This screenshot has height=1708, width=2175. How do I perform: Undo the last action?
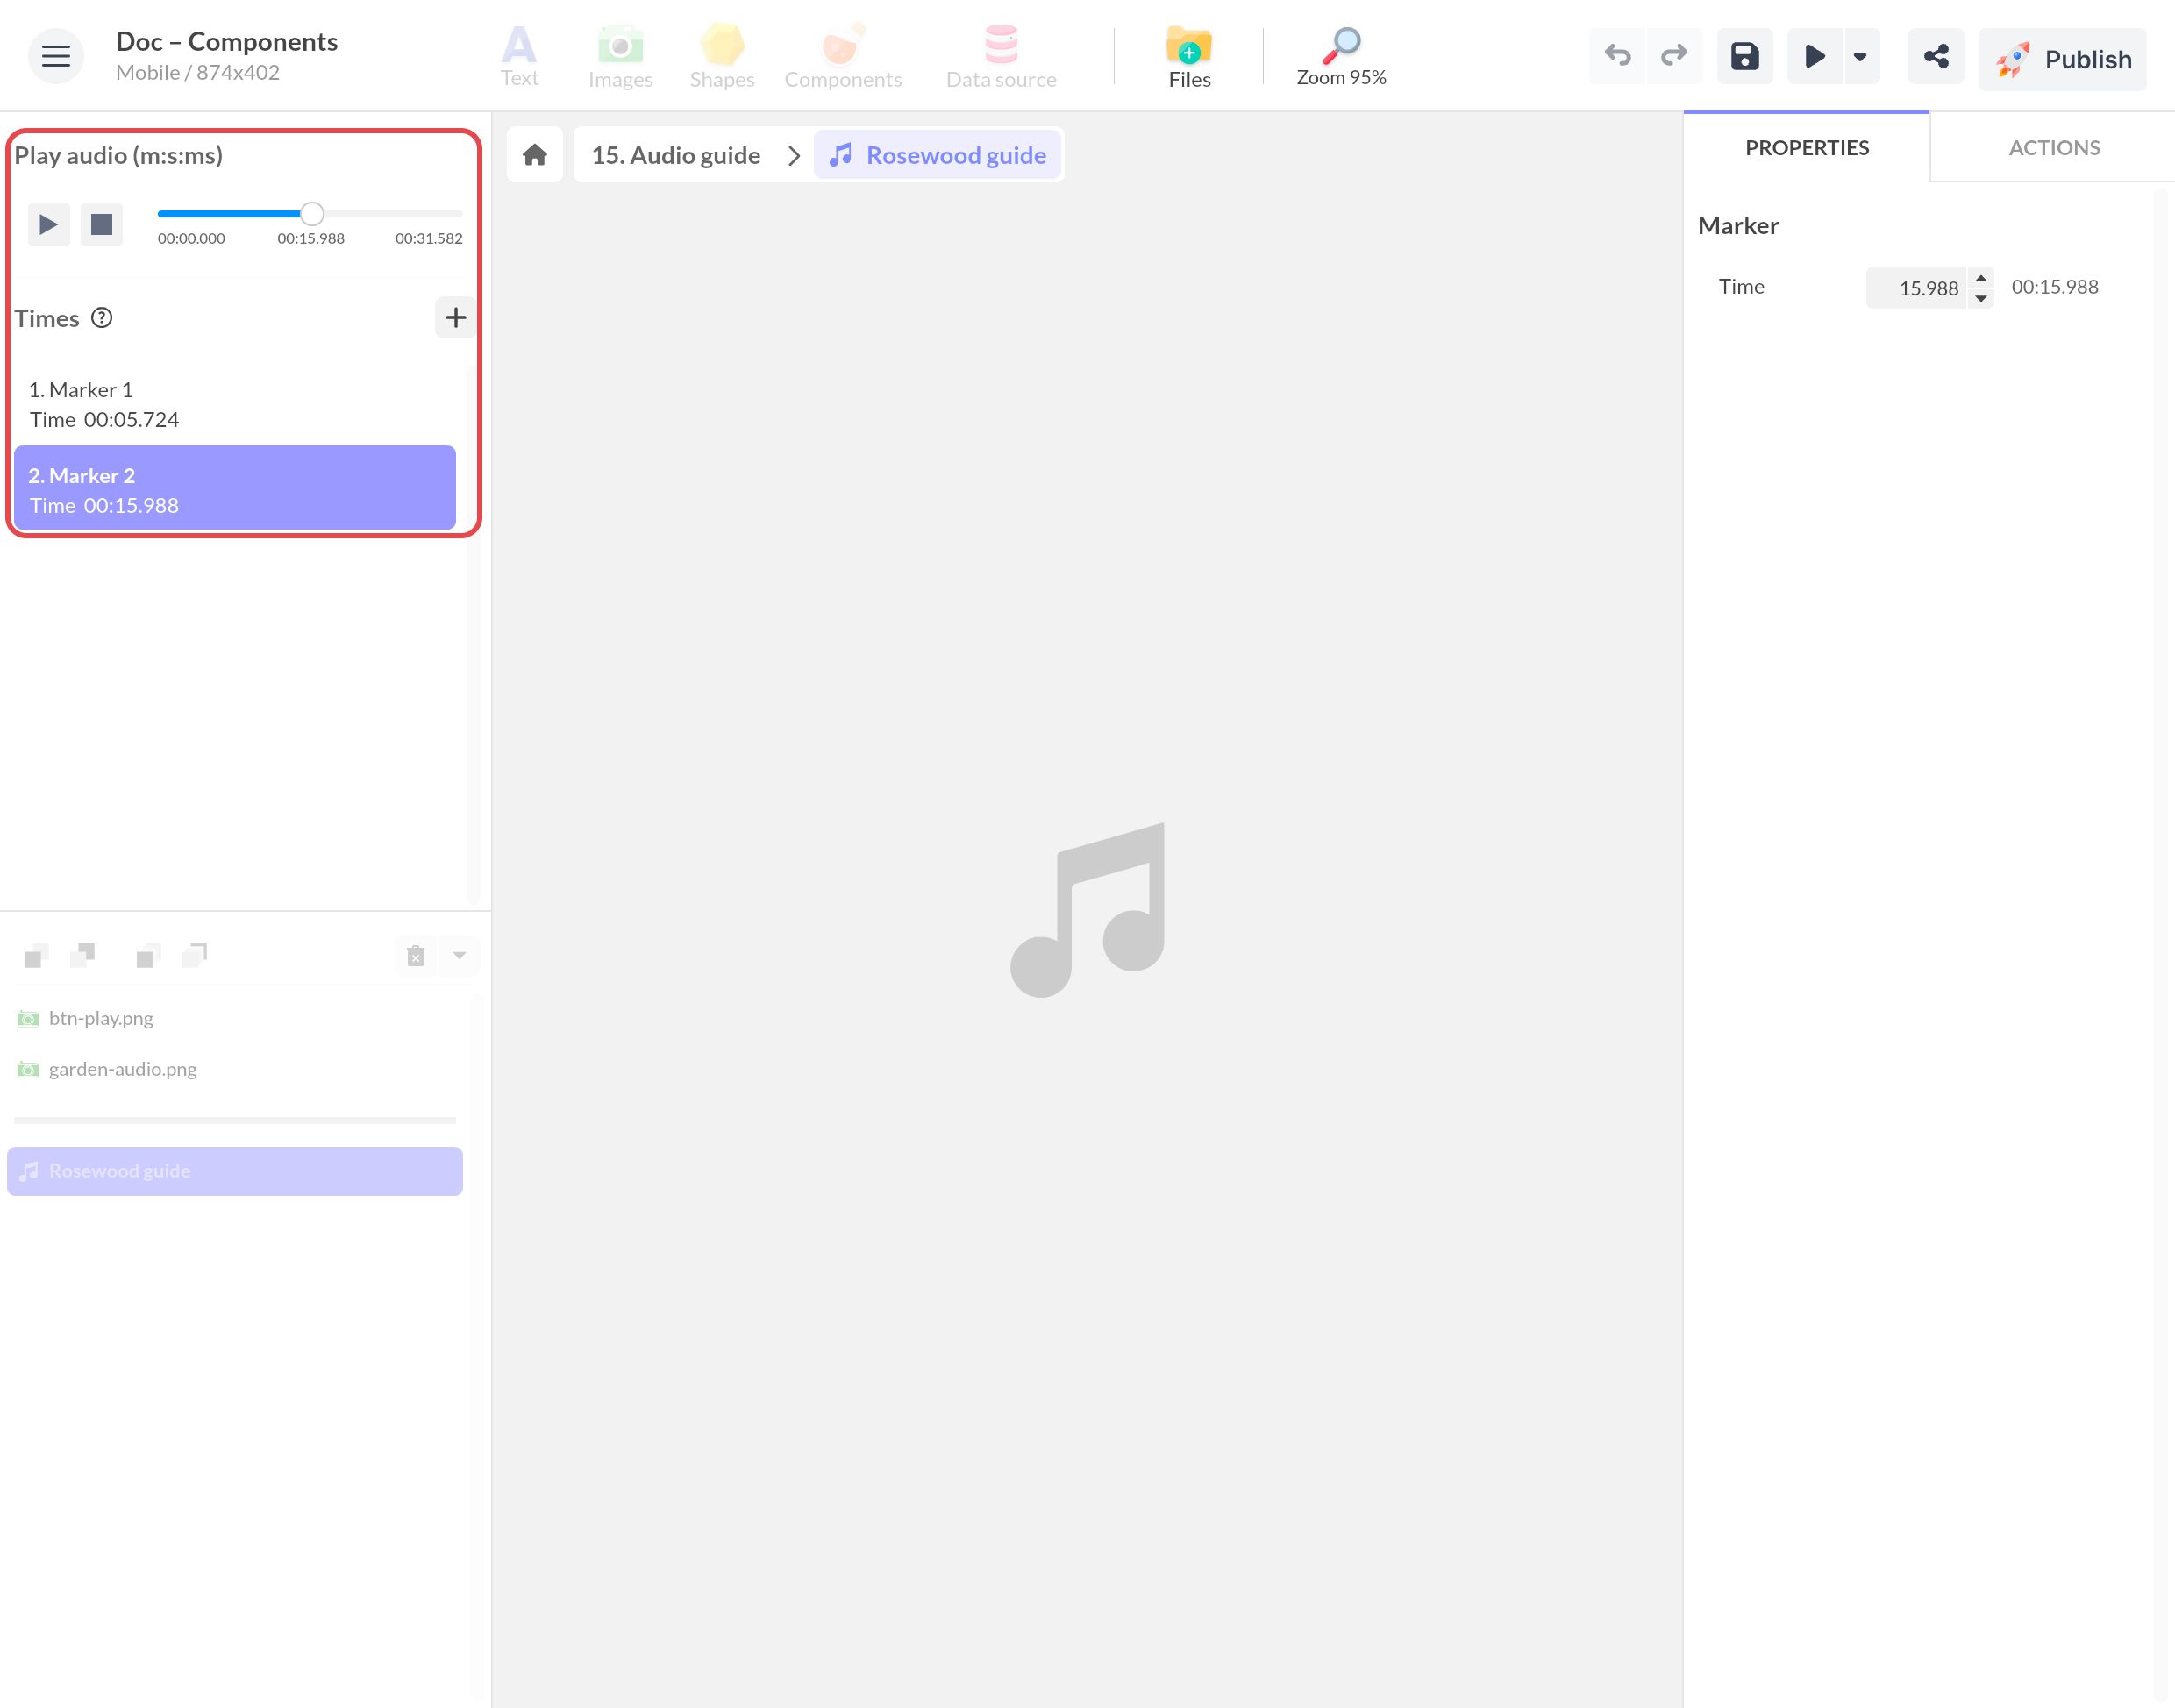coord(1617,56)
